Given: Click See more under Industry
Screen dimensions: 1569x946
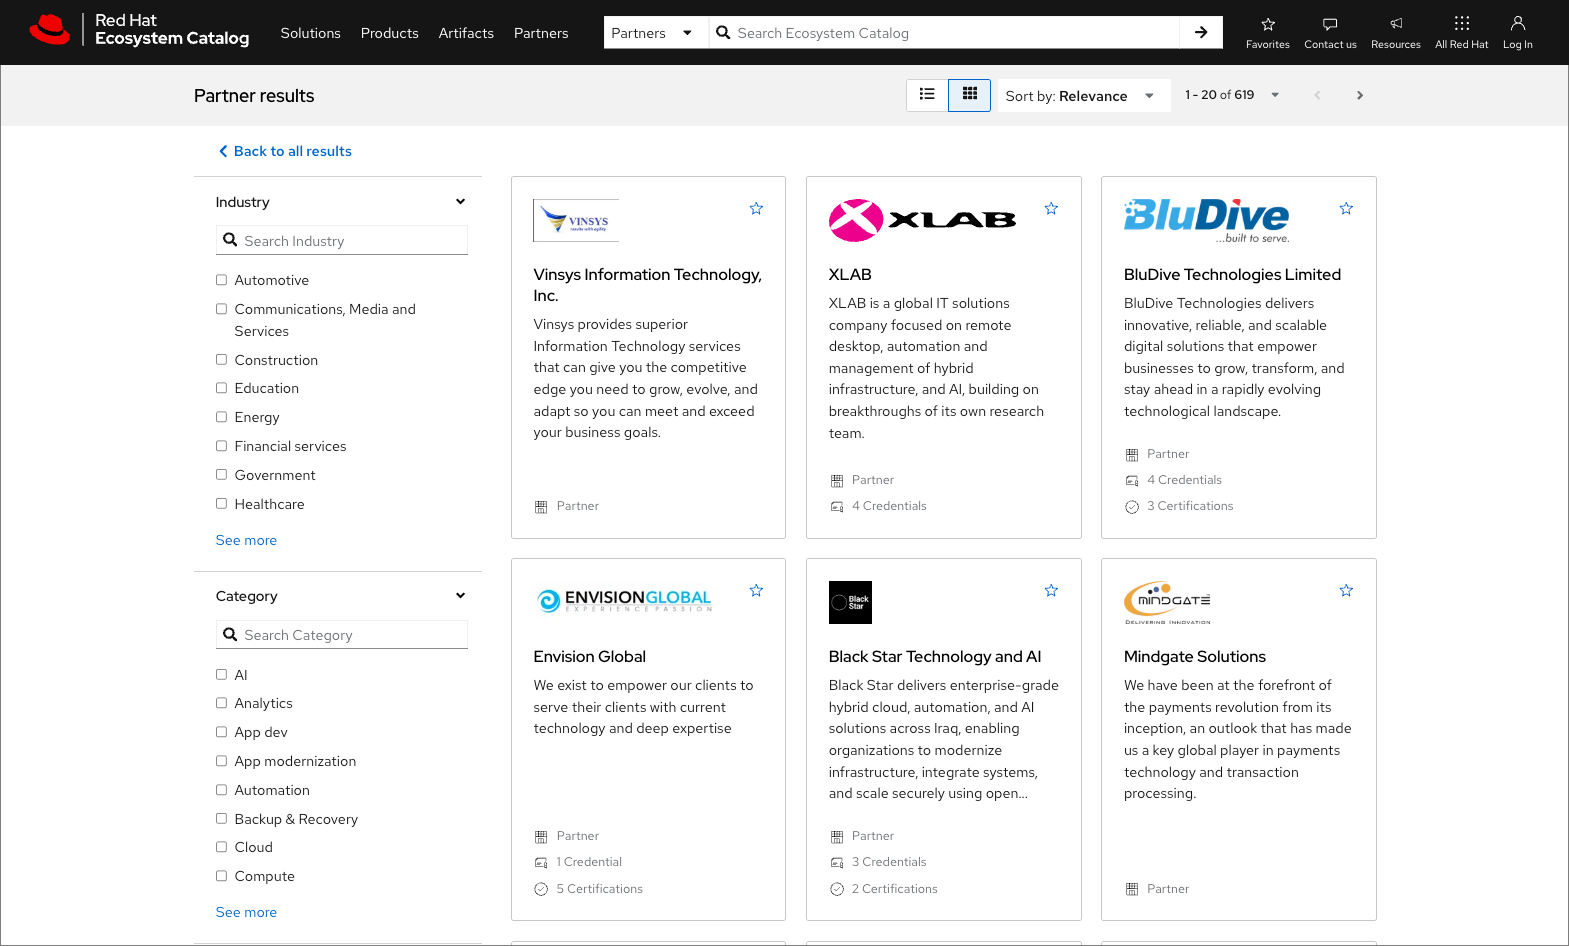Looking at the screenshot, I should pyautogui.click(x=246, y=540).
